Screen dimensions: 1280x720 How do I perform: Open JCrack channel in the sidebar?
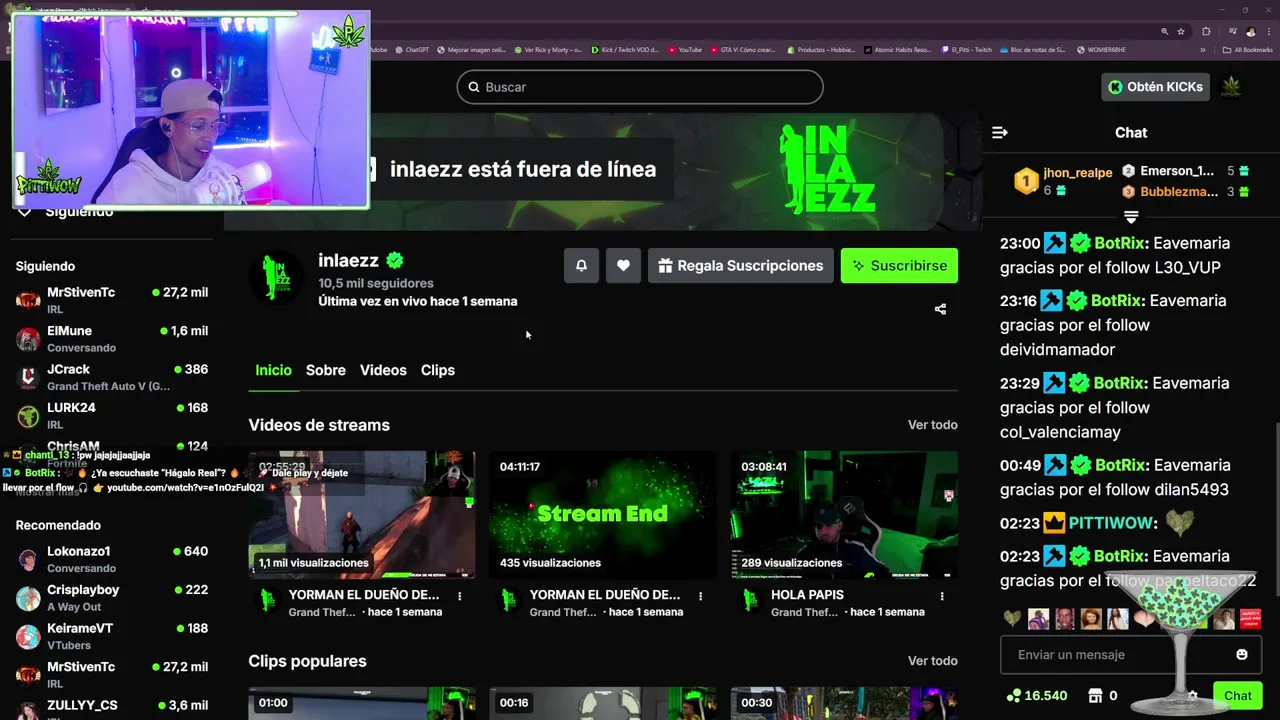[x=111, y=377]
